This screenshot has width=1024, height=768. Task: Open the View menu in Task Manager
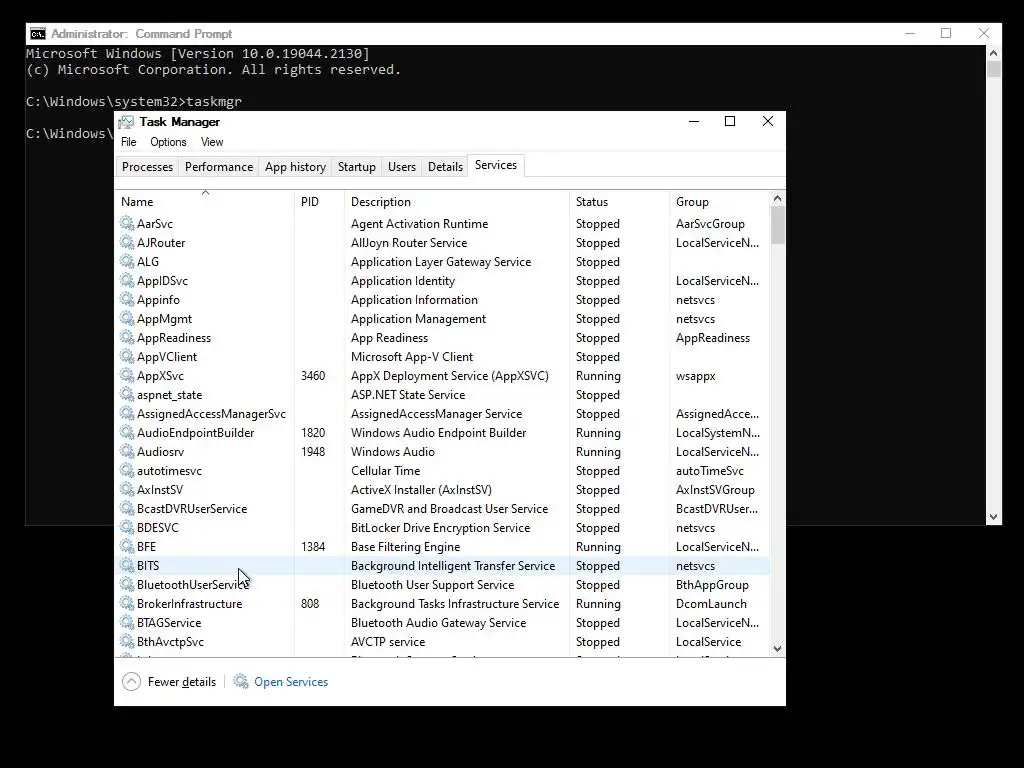(212, 142)
